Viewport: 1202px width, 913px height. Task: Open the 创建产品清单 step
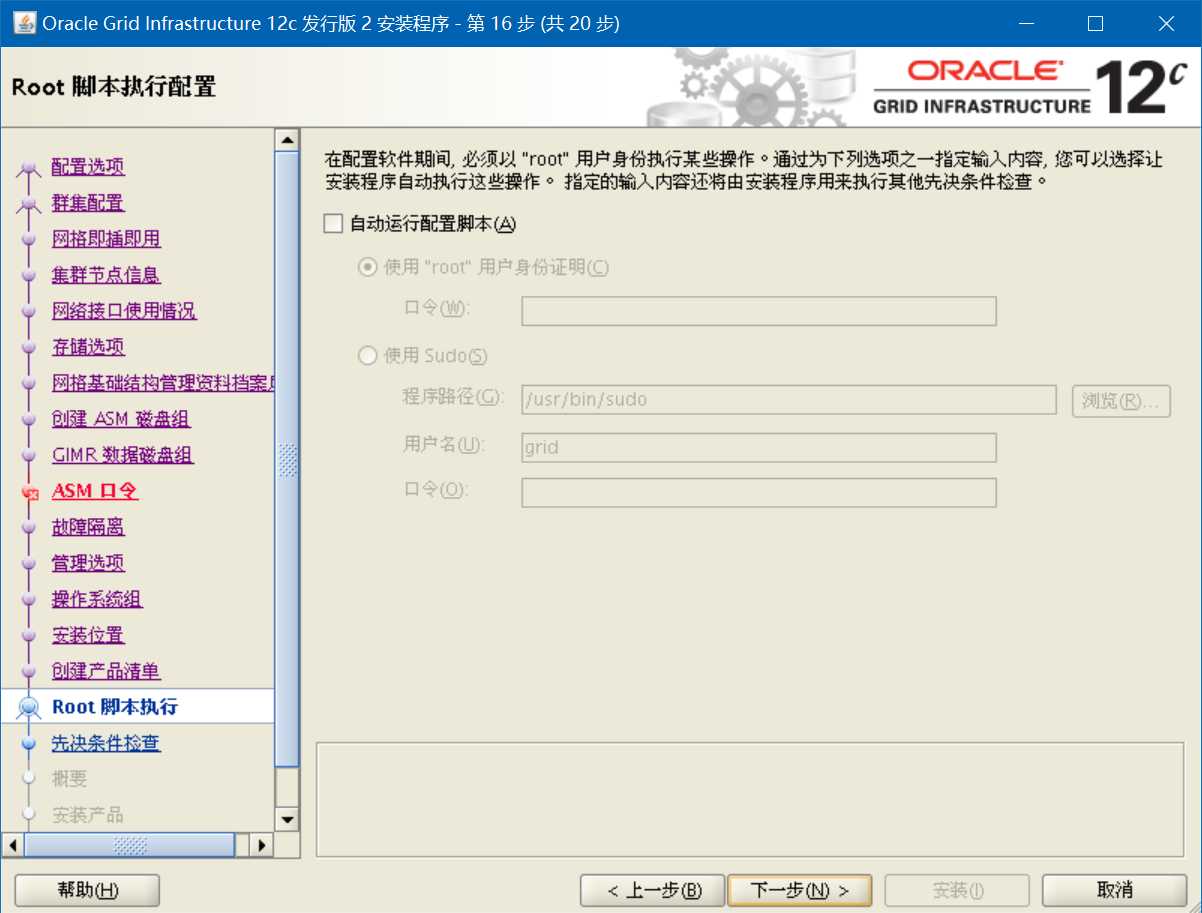click(106, 671)
